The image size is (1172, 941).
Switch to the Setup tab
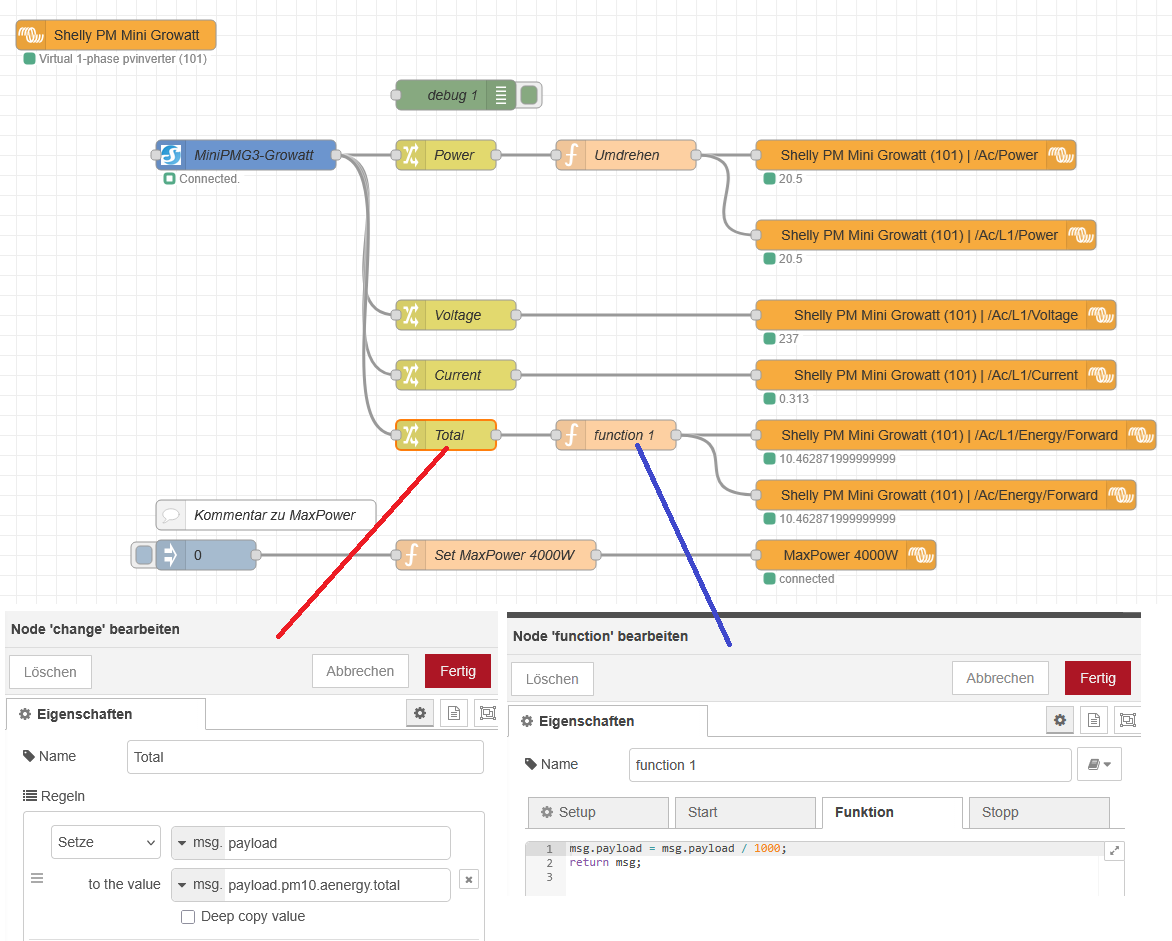tap(598, 812)
